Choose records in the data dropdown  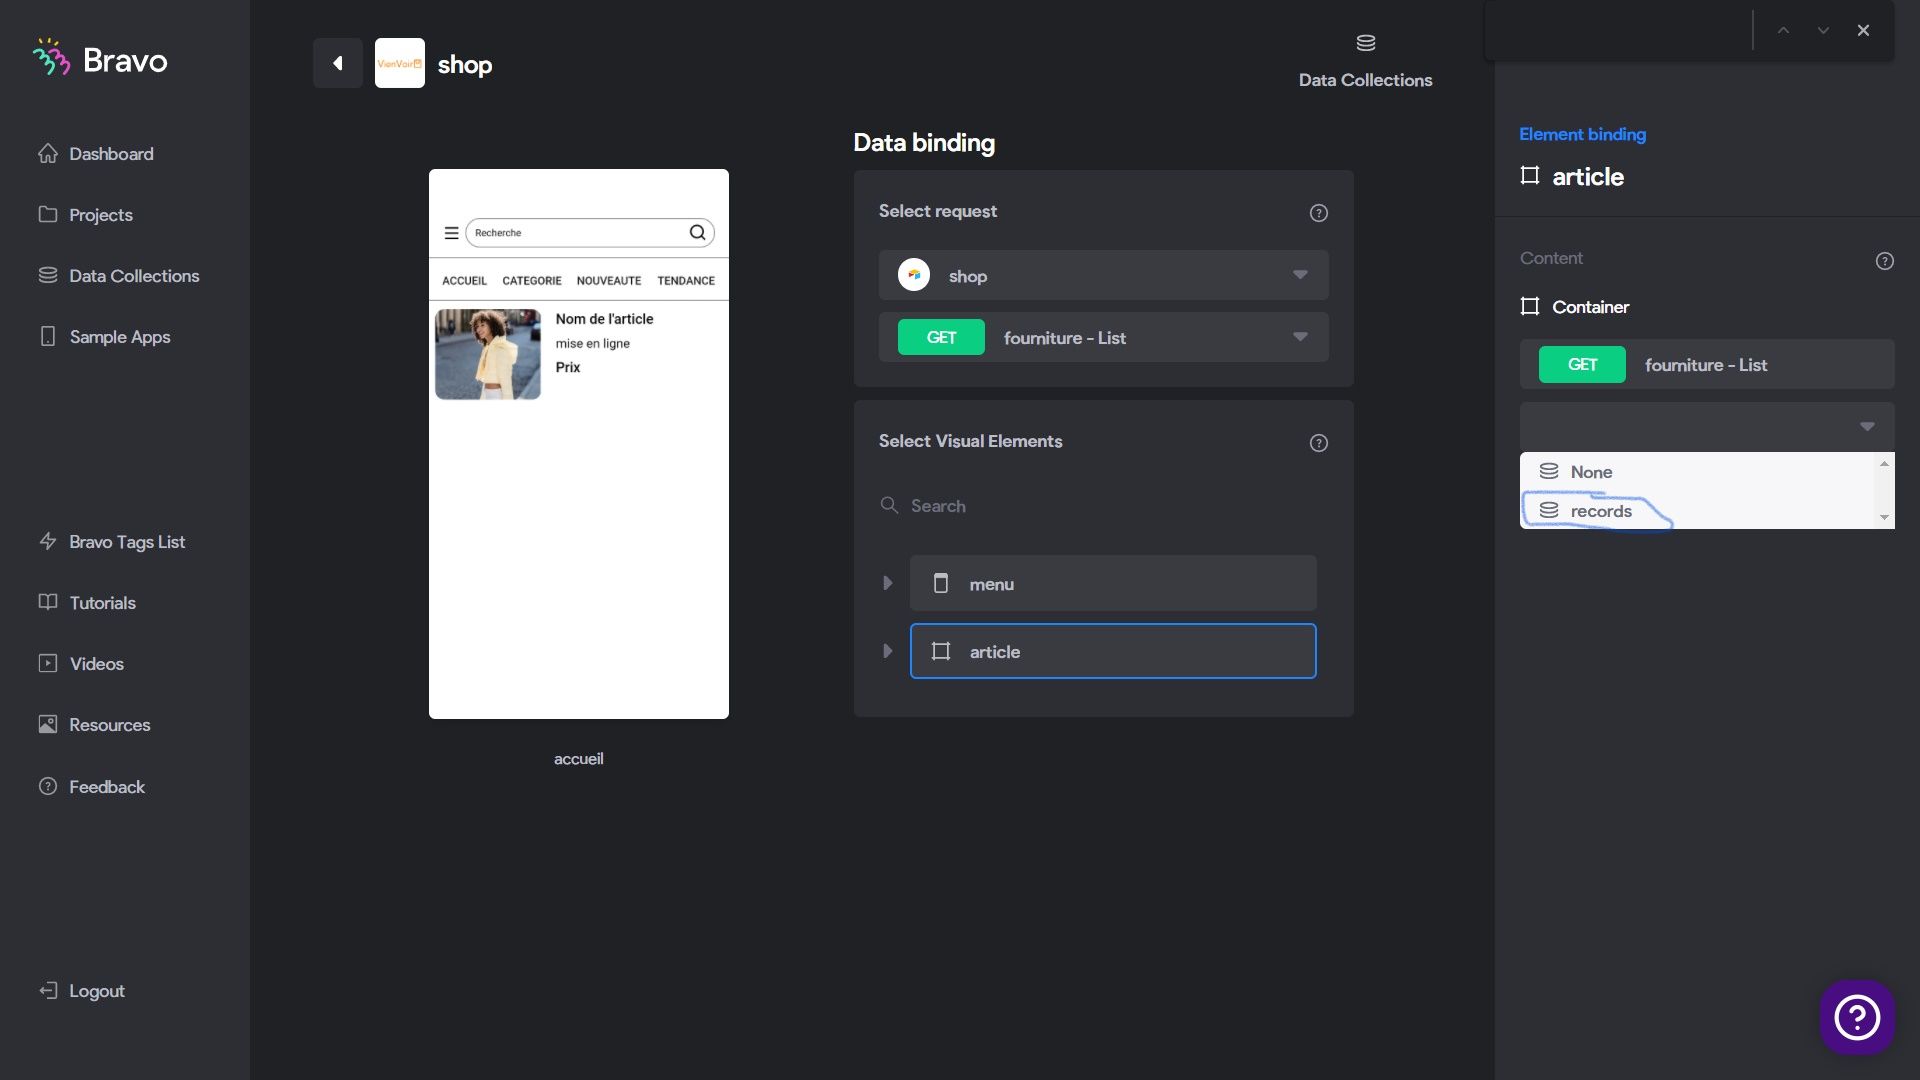(x=1698, y=511)
